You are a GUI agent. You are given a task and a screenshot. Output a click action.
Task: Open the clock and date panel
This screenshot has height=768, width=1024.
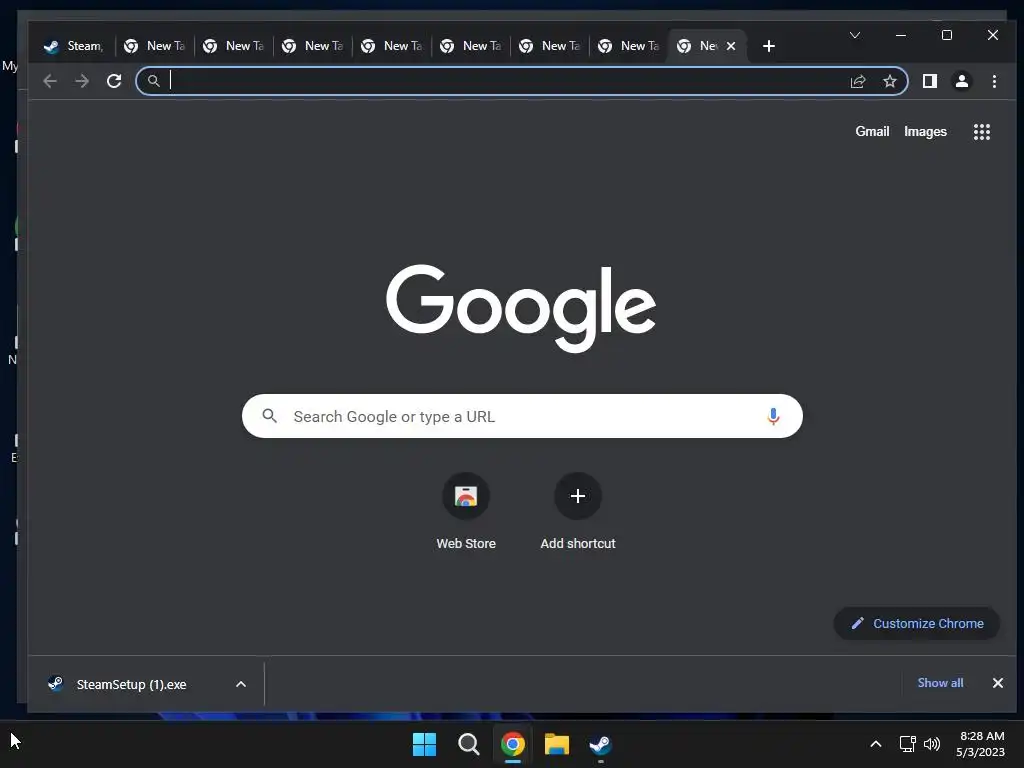click(980, 744)
